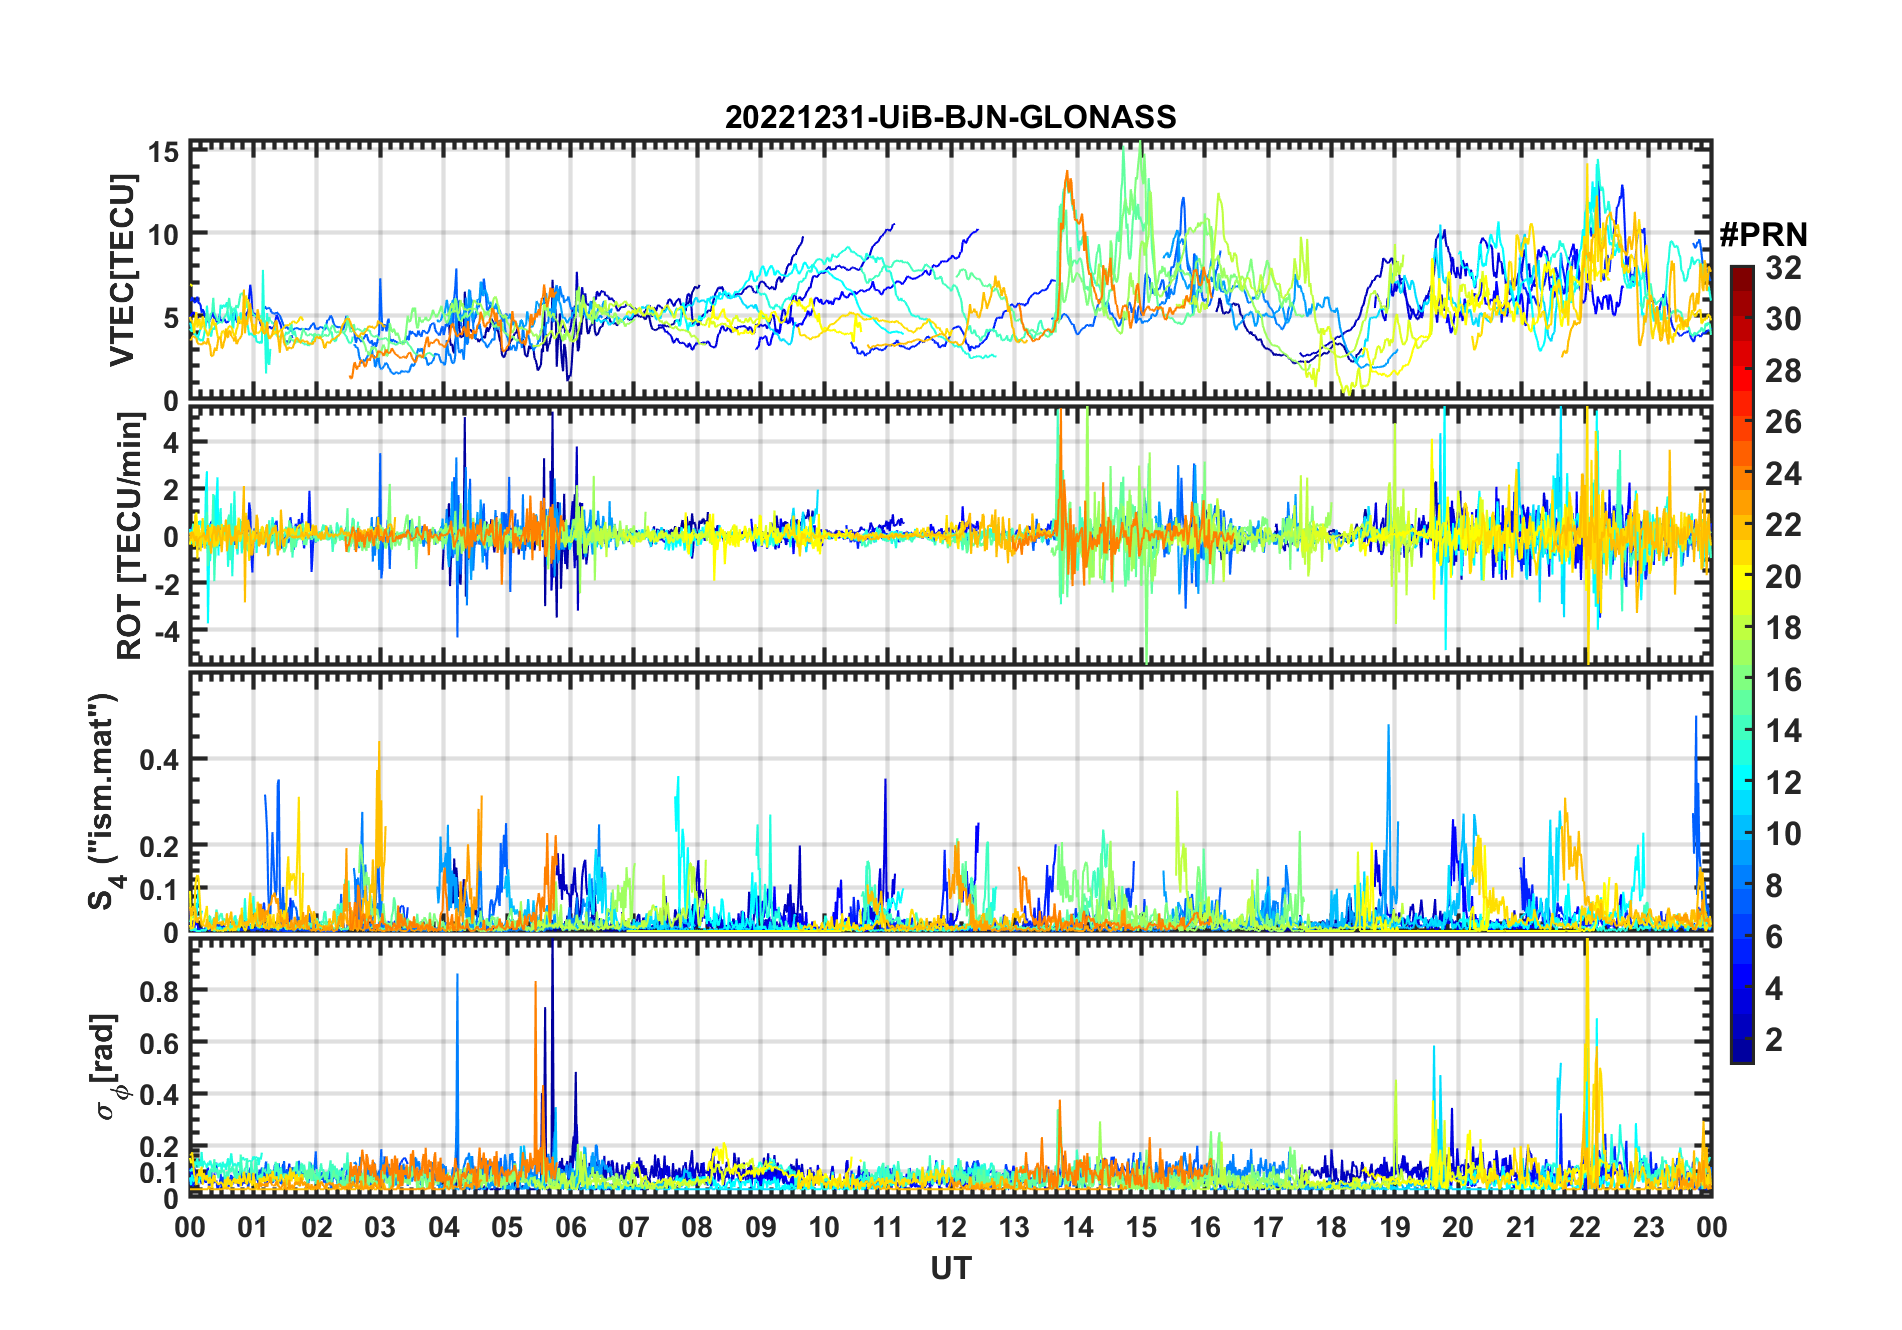1902x1330 pixels.
Task: Select UT axis tick label 08
Action: [x=697, y=1227]
